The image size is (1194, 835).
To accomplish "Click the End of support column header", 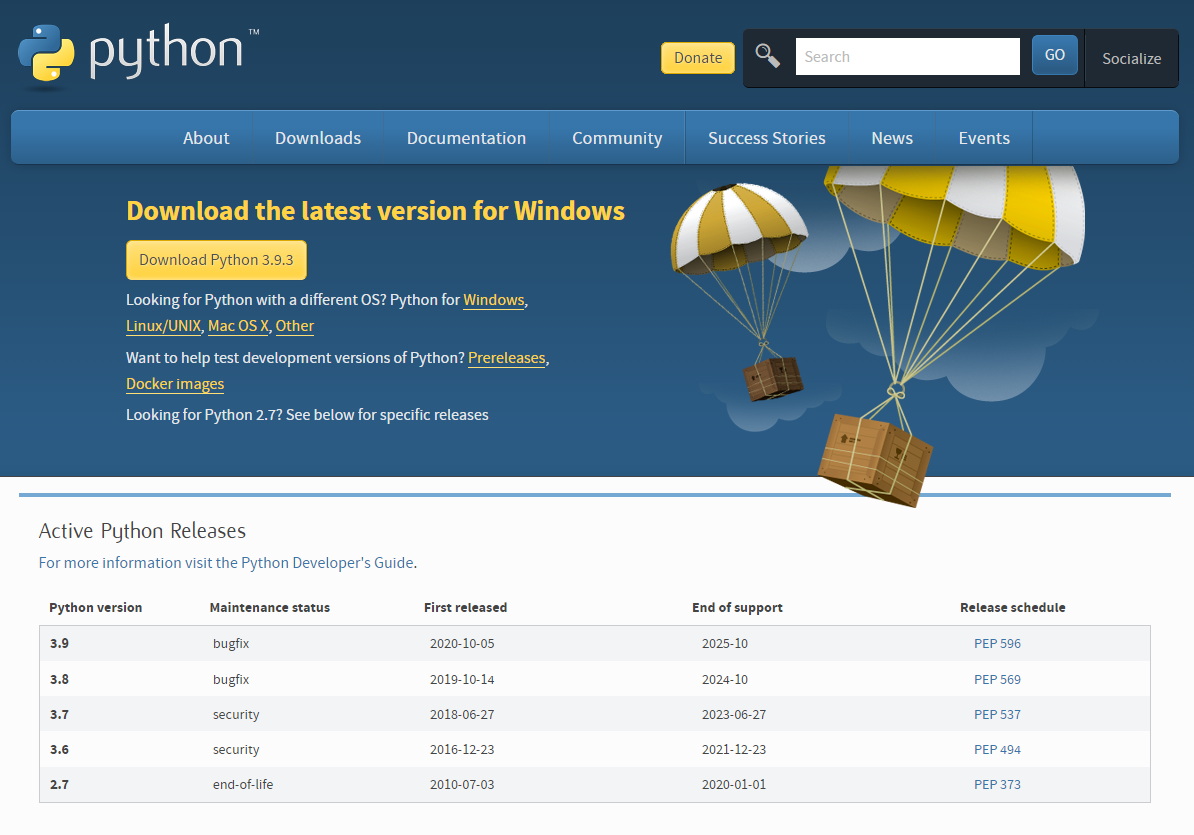I will point(737,607).
